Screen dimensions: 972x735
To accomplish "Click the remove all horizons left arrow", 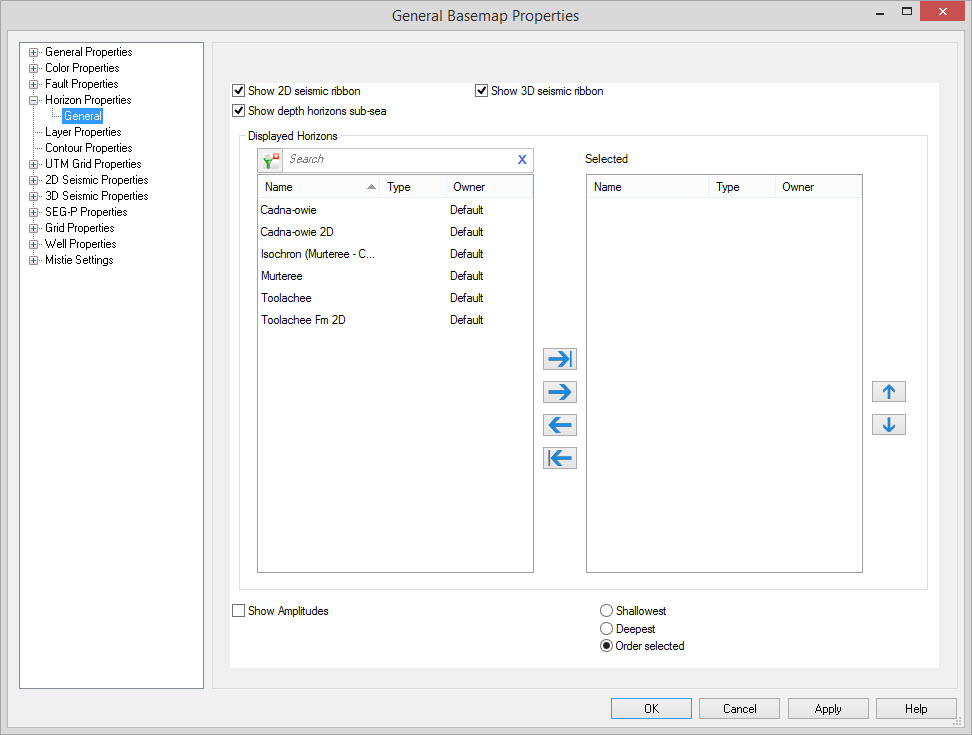I will 560,458.
